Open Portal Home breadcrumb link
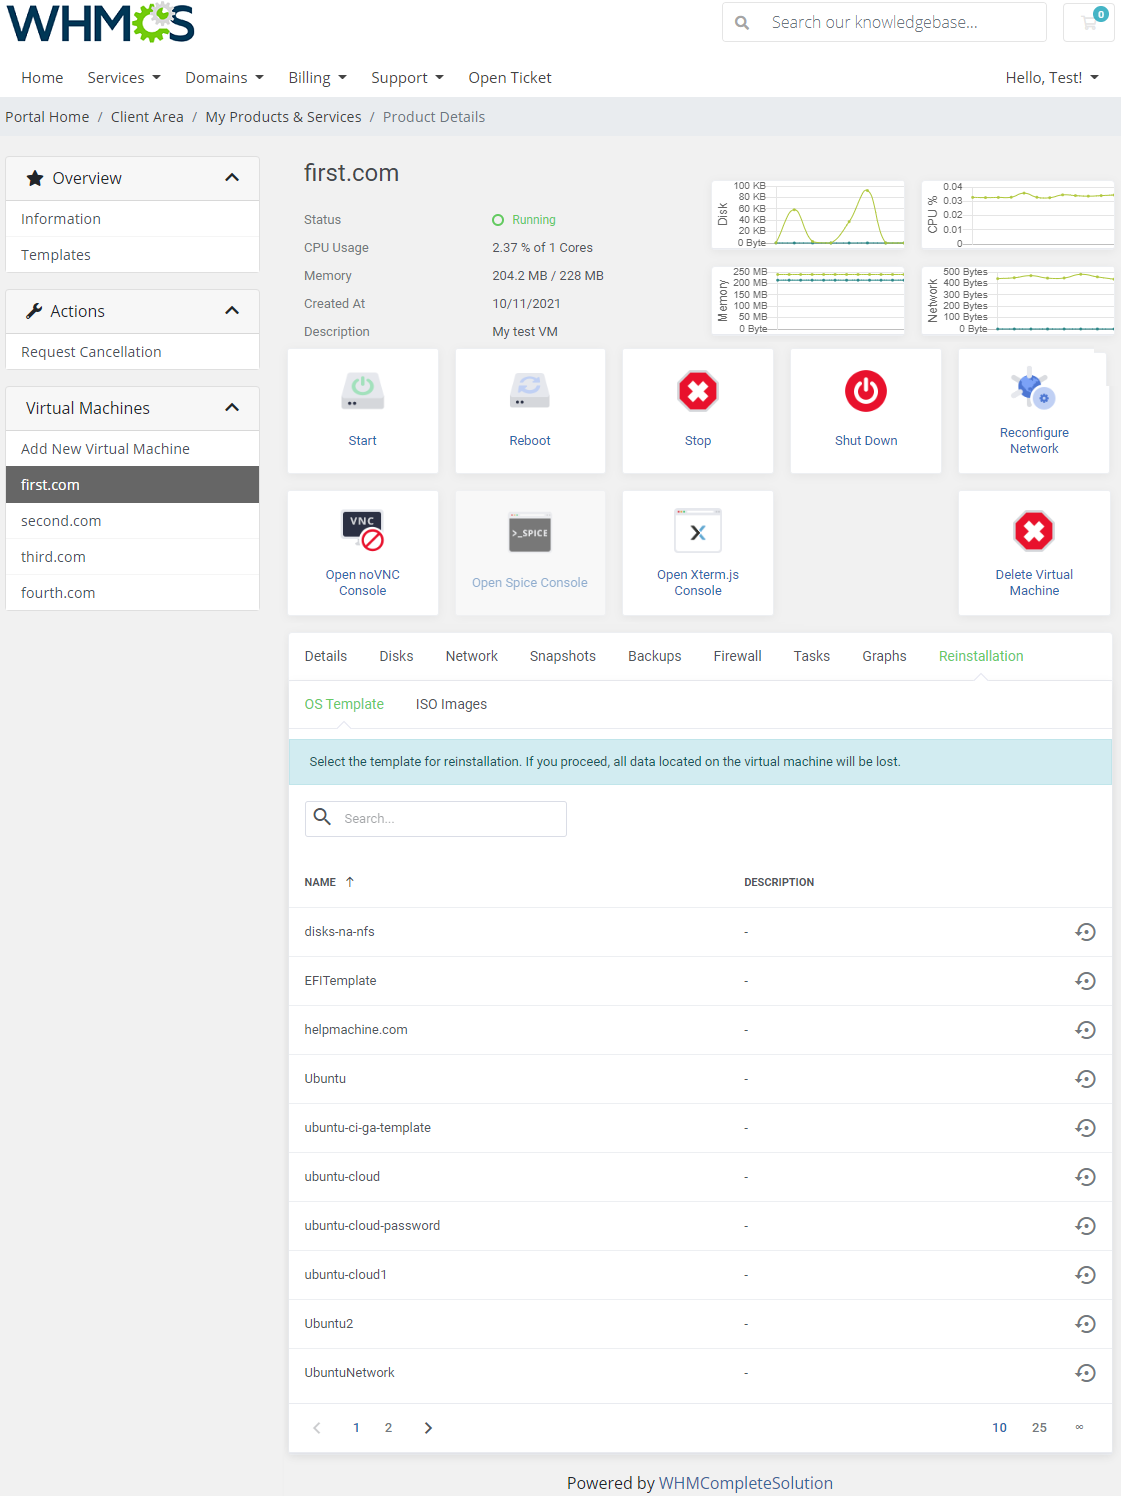 (x=47, y=117)
